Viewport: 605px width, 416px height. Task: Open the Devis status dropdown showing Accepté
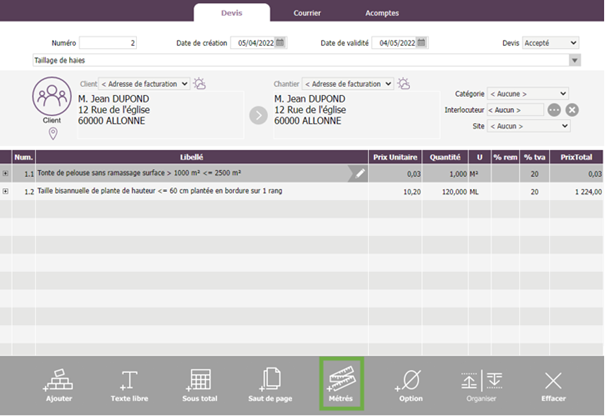coord(551,43)
